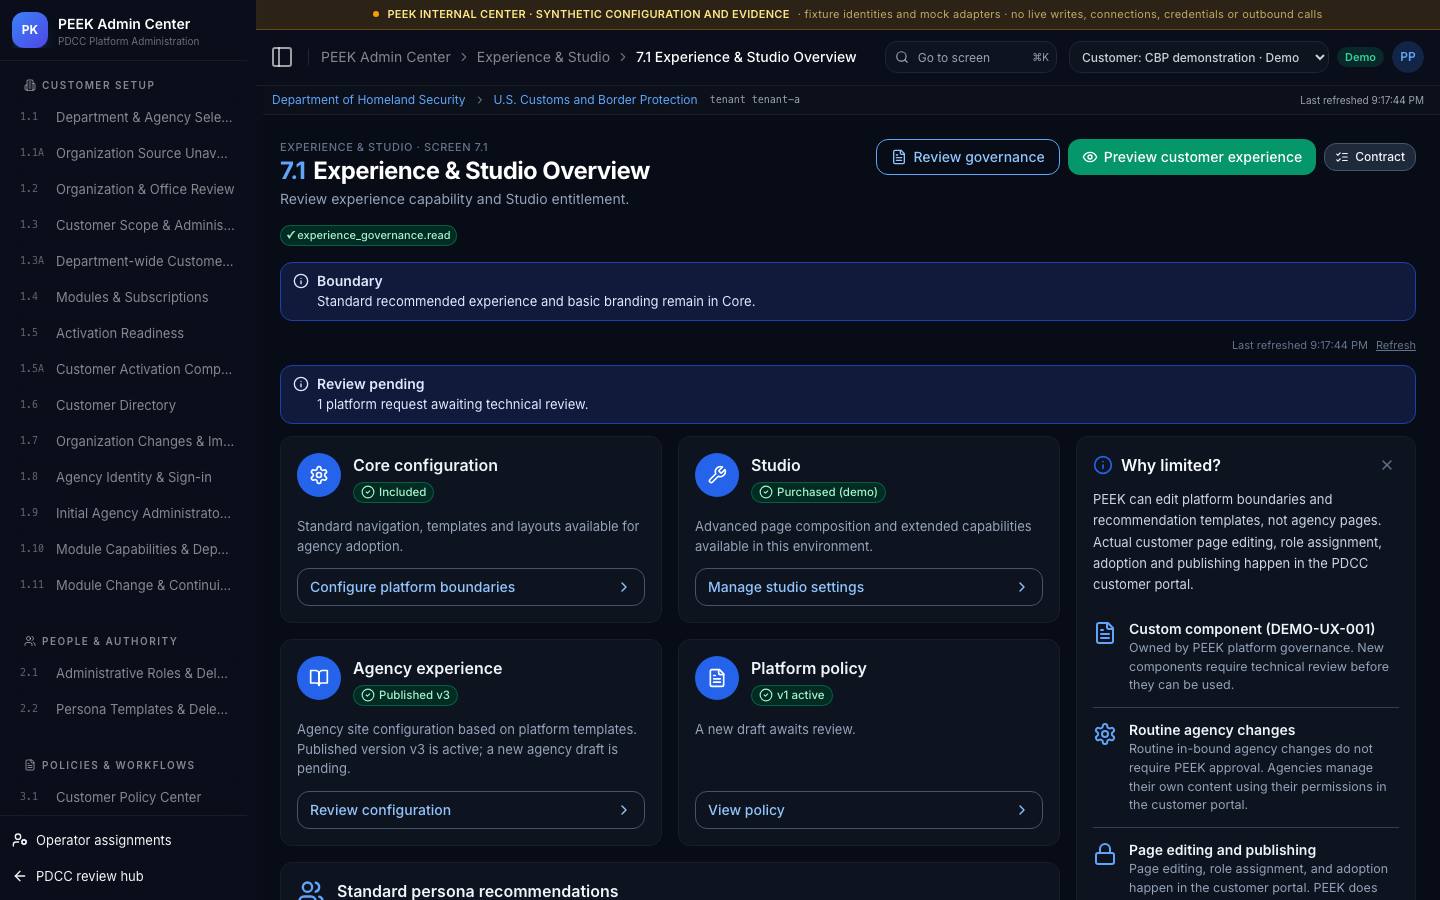
Task: Open Customer Directory in sidebar
Action: click(x=126, y=405)
